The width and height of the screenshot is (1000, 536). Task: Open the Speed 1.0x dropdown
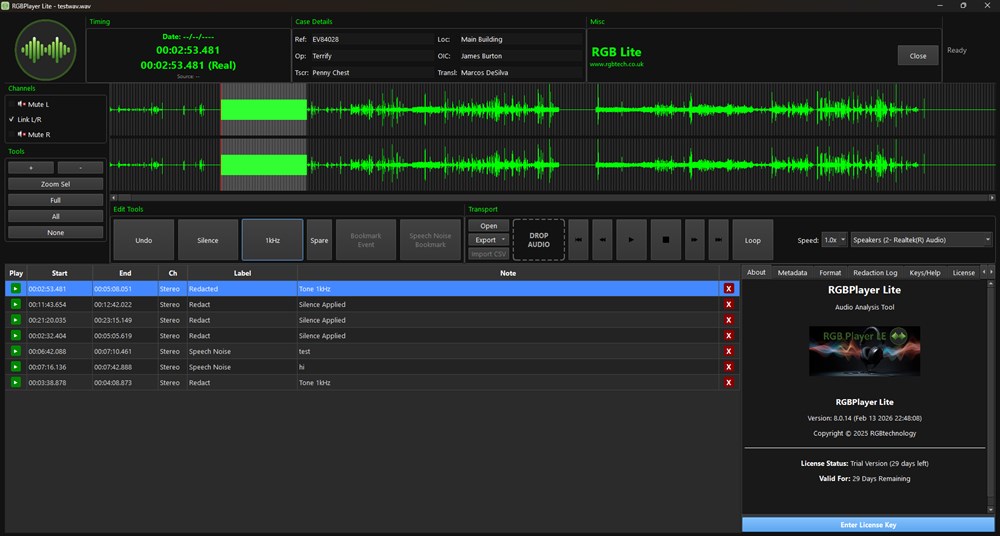(x=835, y=240)
